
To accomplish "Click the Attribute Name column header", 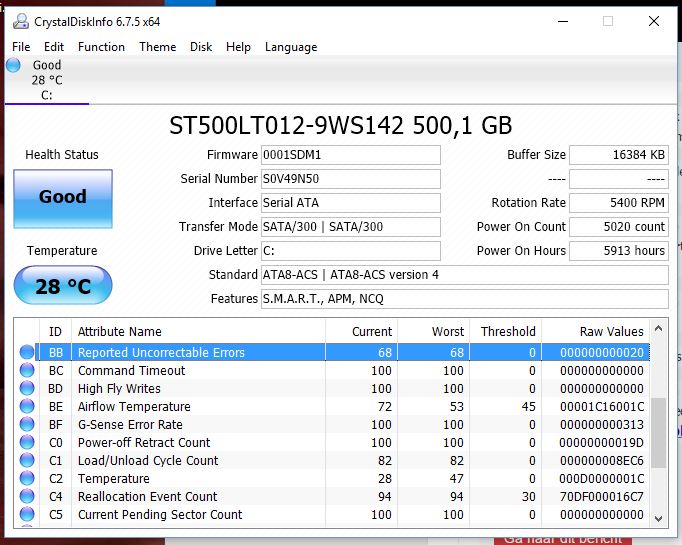I will [198, 331].
